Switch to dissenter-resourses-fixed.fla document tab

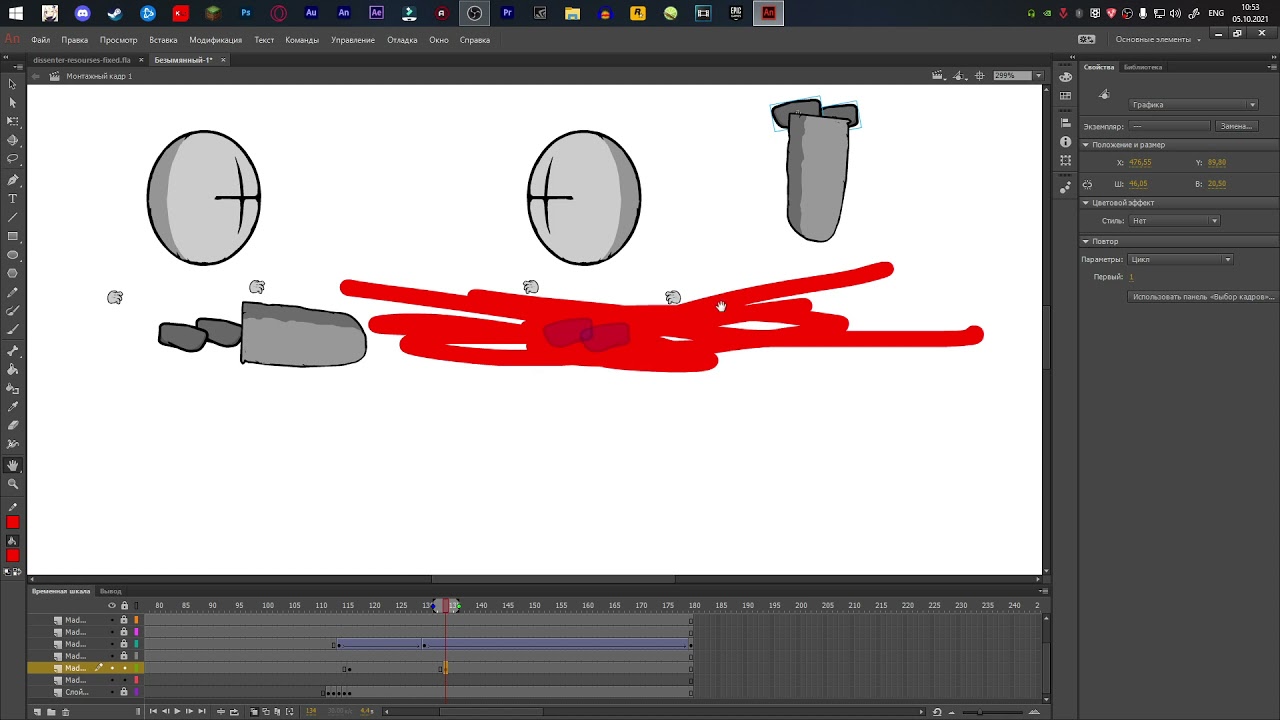[82, 60]
